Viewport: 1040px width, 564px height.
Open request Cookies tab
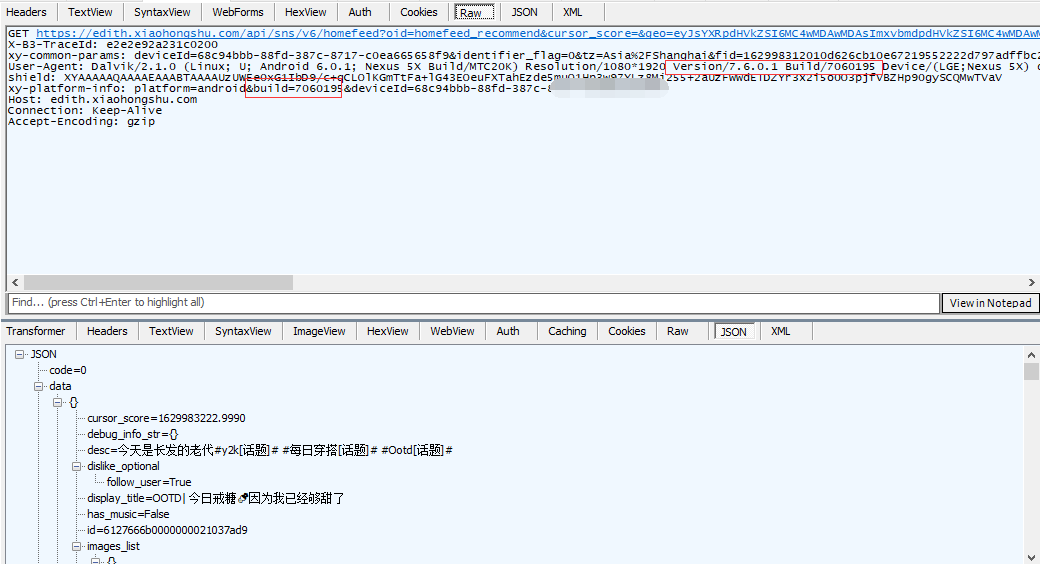tap(419, 12)
